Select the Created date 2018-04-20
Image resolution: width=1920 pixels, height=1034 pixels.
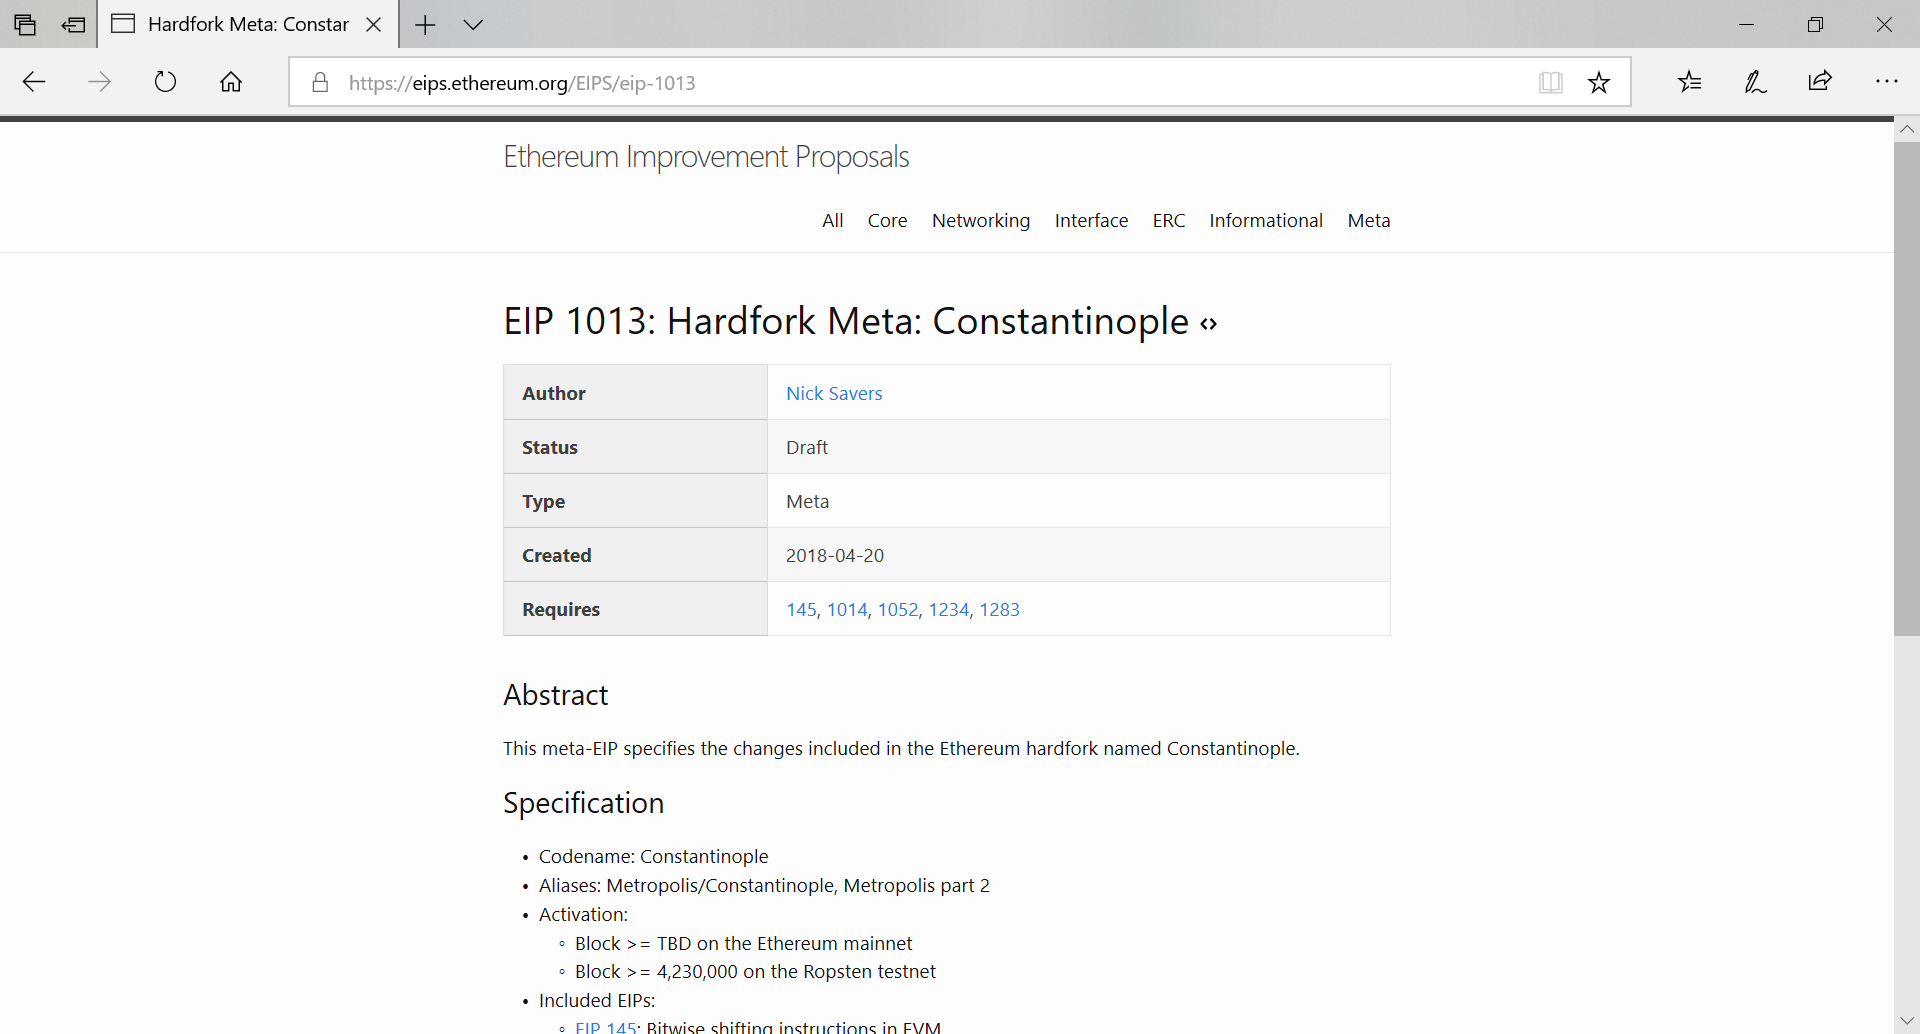[835, 556]
